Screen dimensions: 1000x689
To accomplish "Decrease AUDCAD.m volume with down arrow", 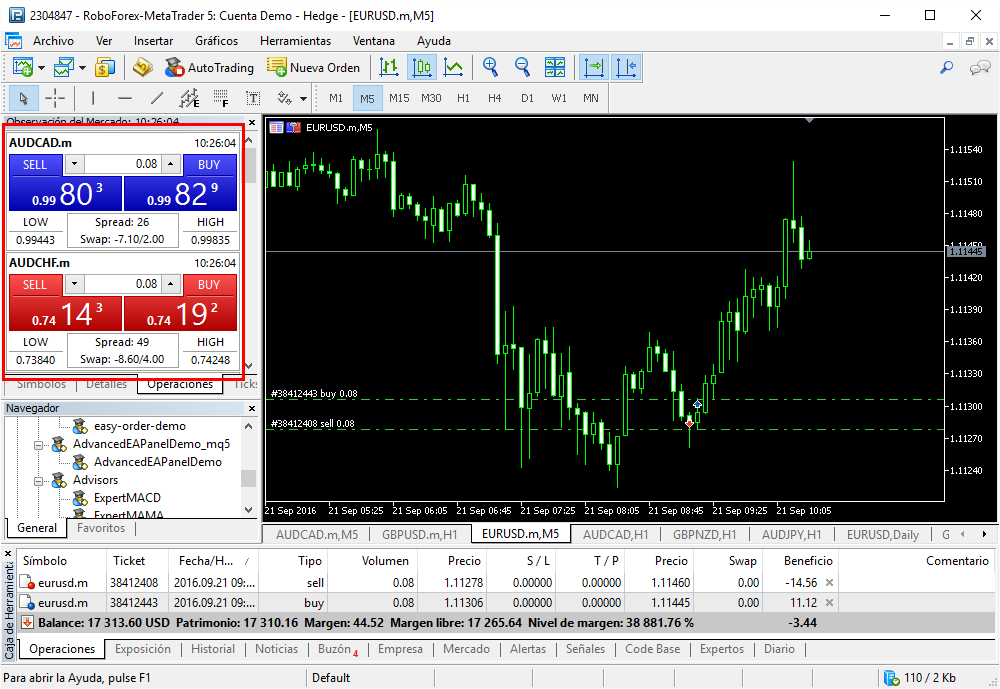I will (x=75, y=164).
